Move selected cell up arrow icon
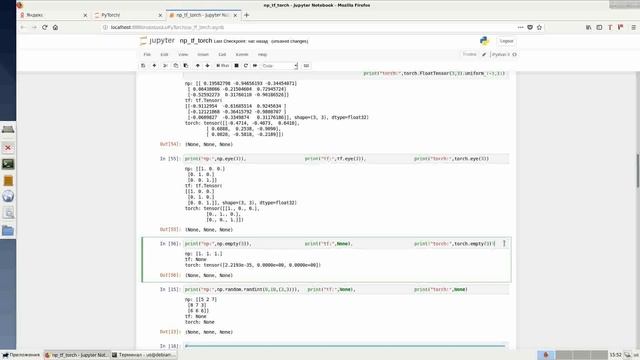The width and height of the screenshot is (640, 360). coord(198,66)
